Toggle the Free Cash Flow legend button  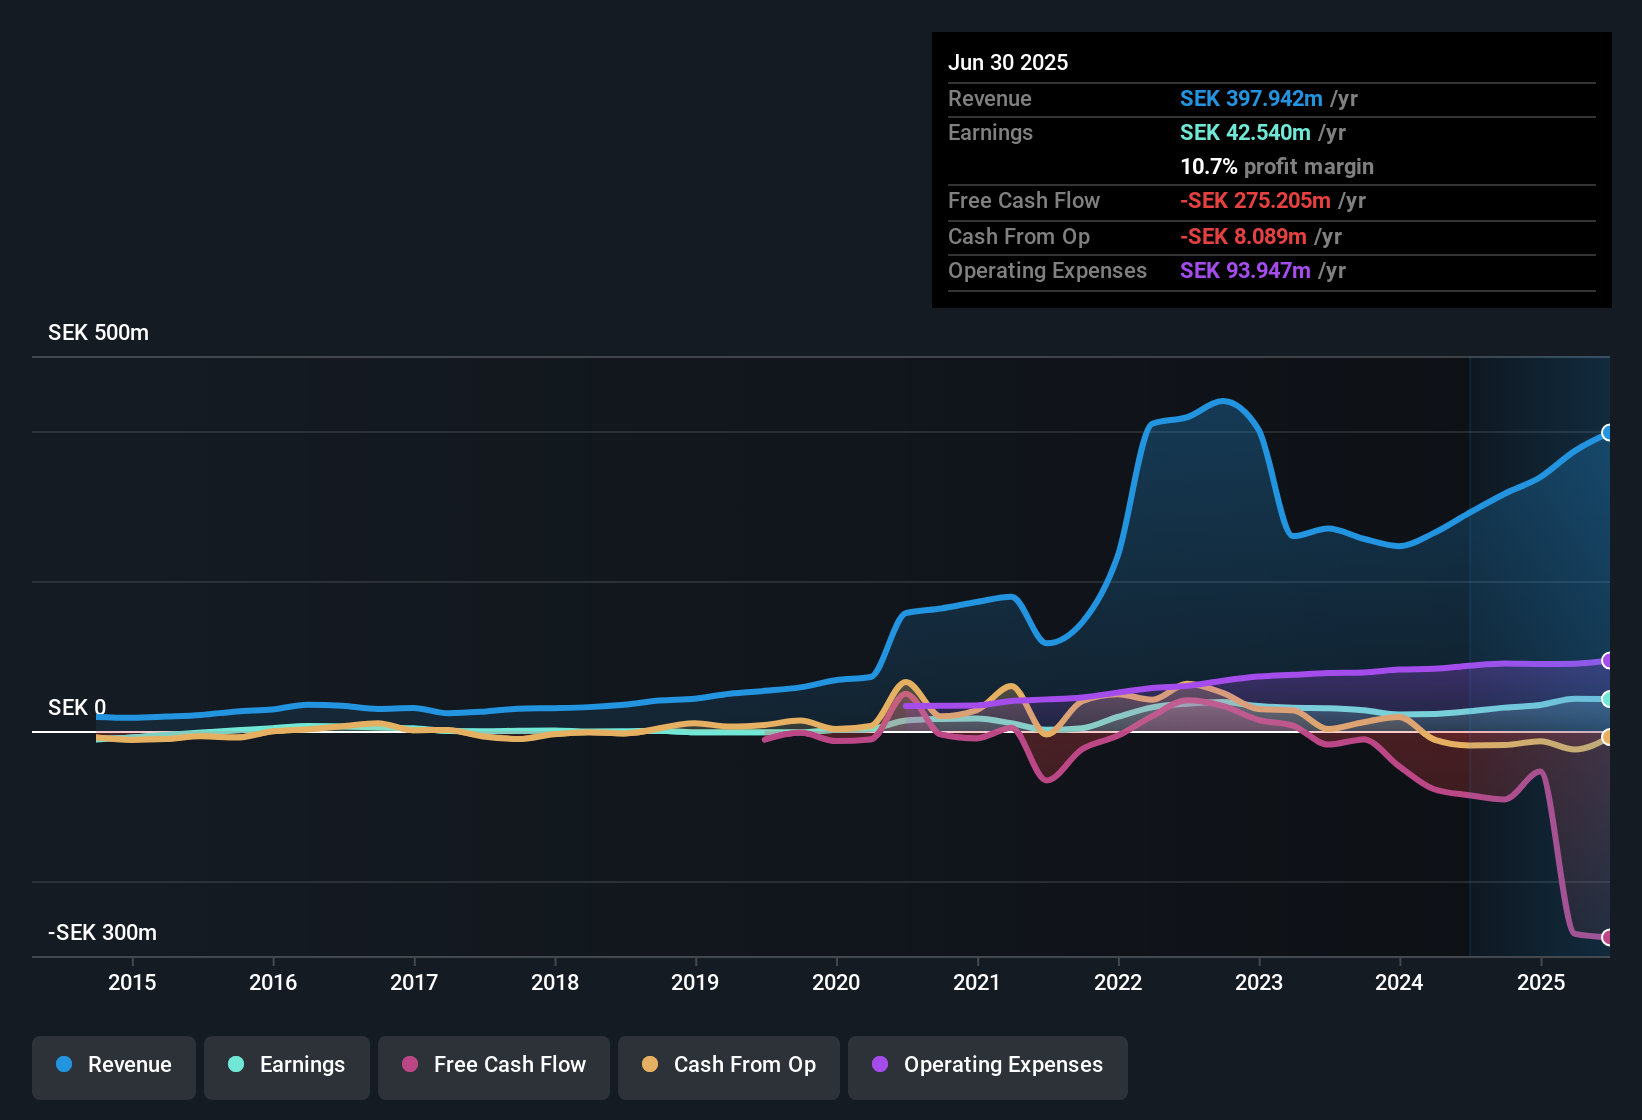(x=494, y=1066)
